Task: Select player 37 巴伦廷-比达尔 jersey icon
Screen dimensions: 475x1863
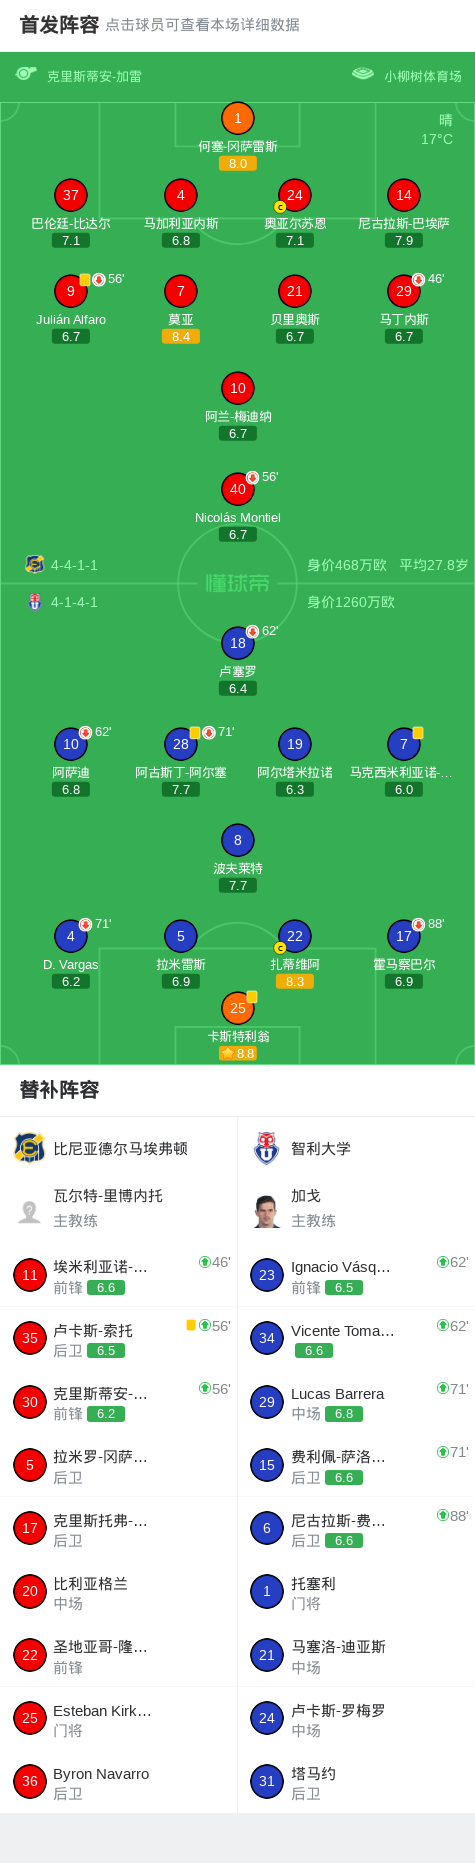Action: click(70, 195)
